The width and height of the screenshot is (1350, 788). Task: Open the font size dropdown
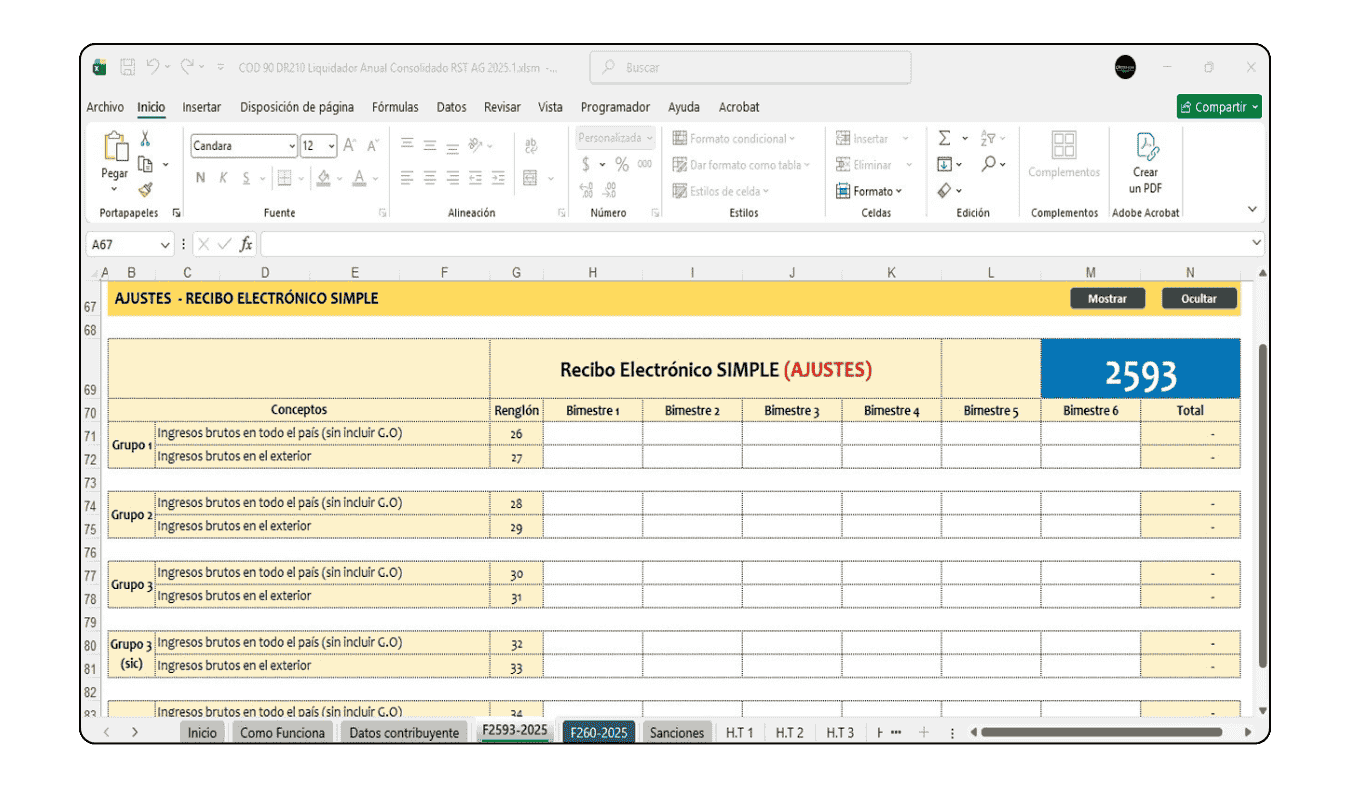coord(332,146)
